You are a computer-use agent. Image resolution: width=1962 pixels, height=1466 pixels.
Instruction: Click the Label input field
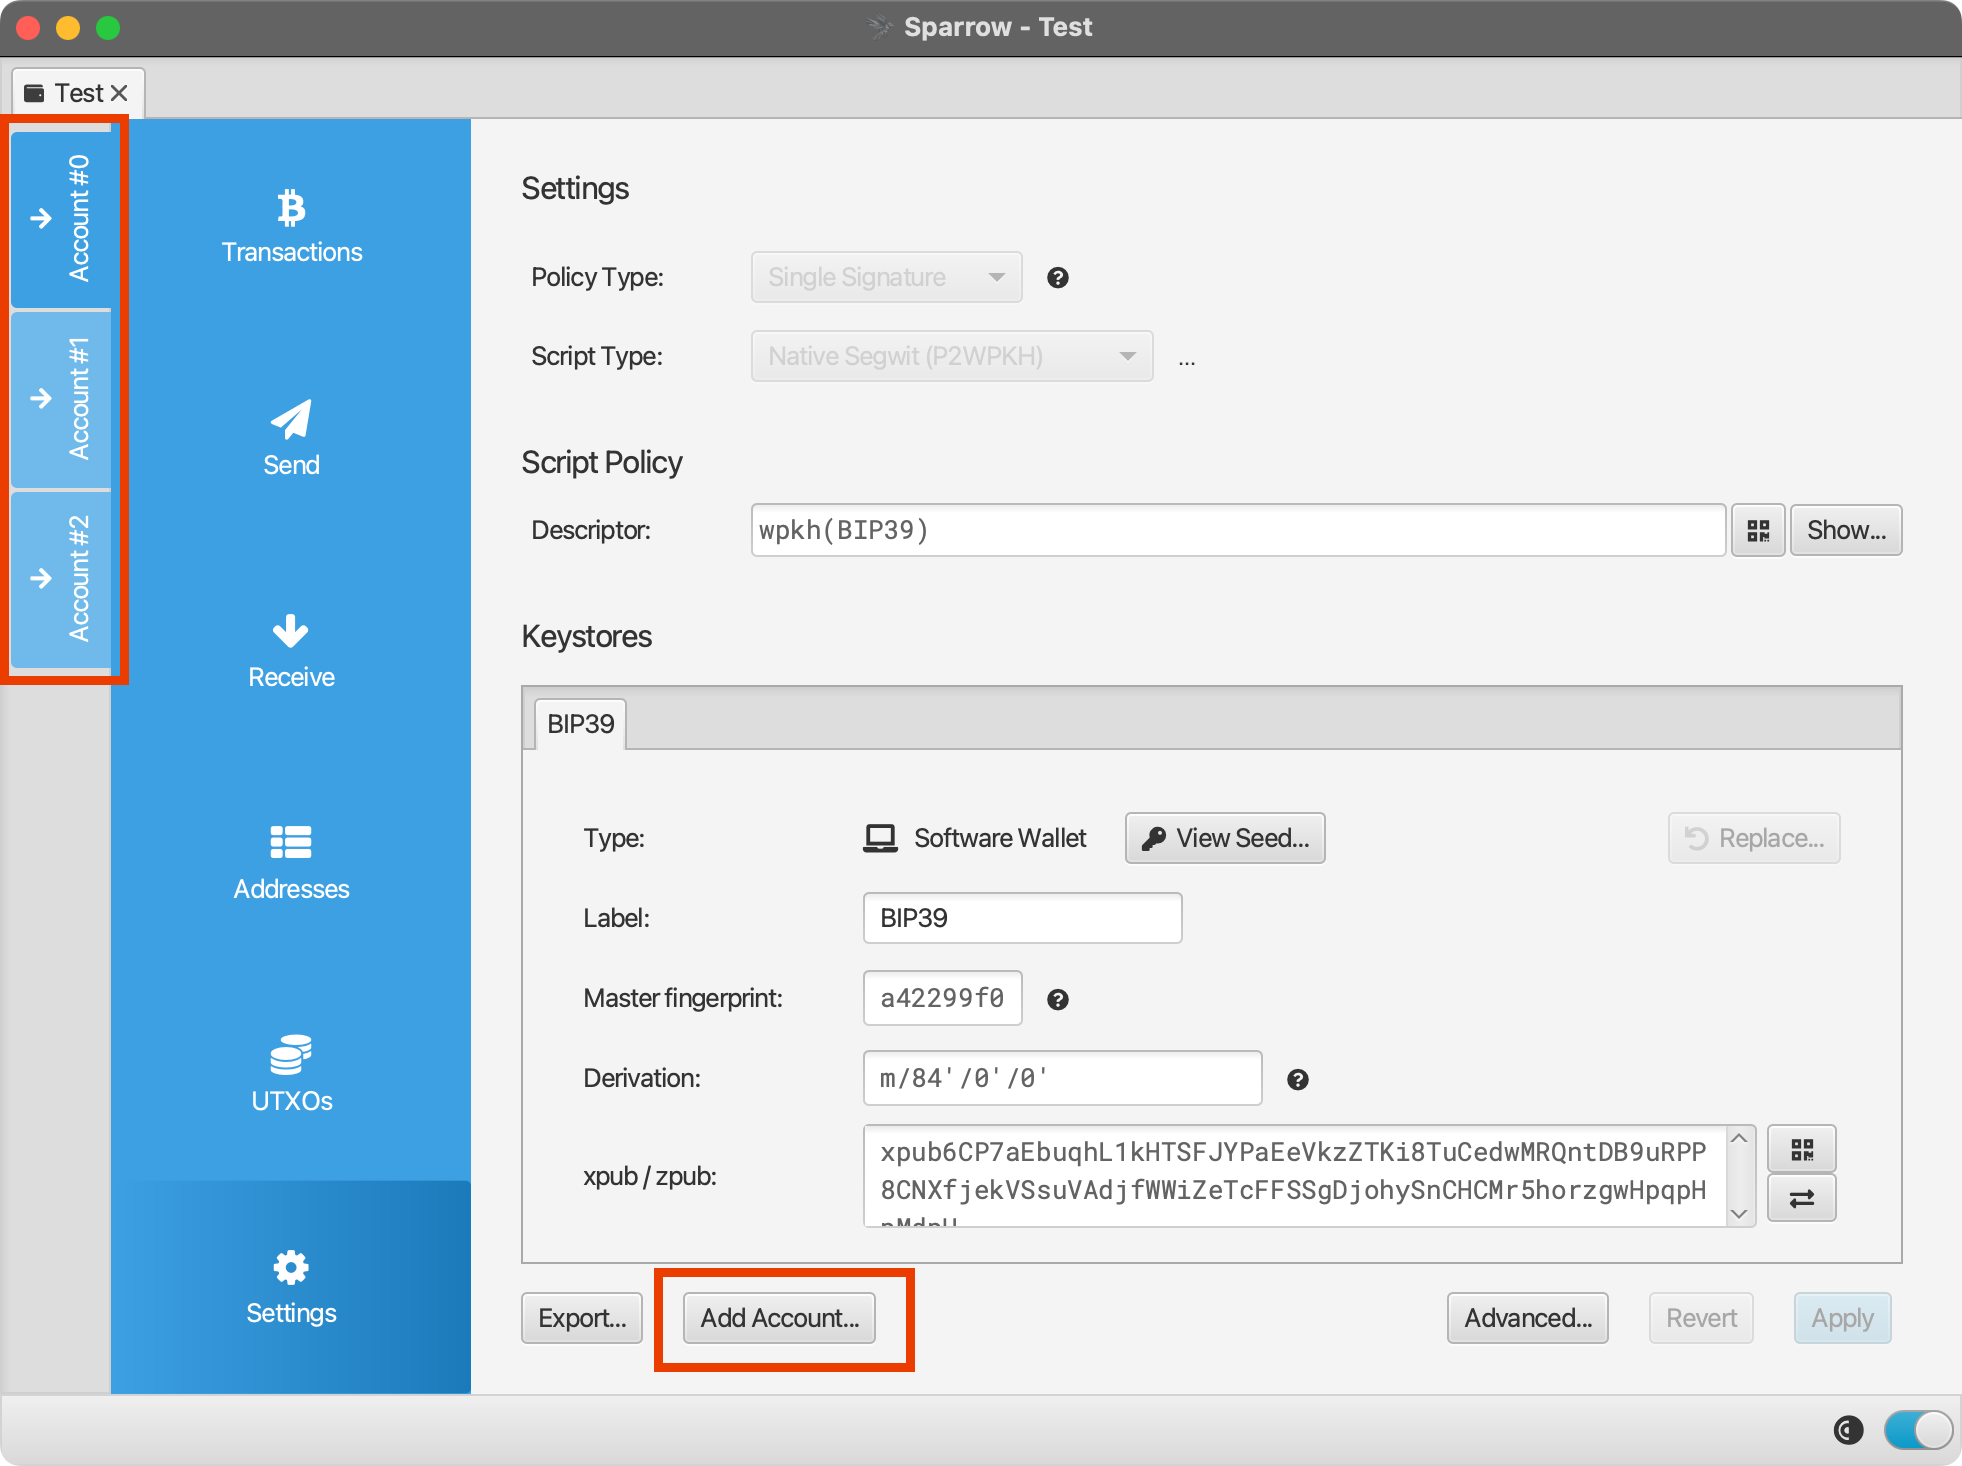tap(1022, 918)
